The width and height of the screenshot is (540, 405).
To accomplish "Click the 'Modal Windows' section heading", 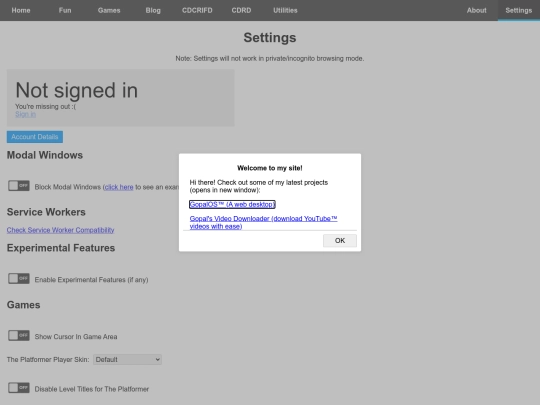I will [45, 155].
